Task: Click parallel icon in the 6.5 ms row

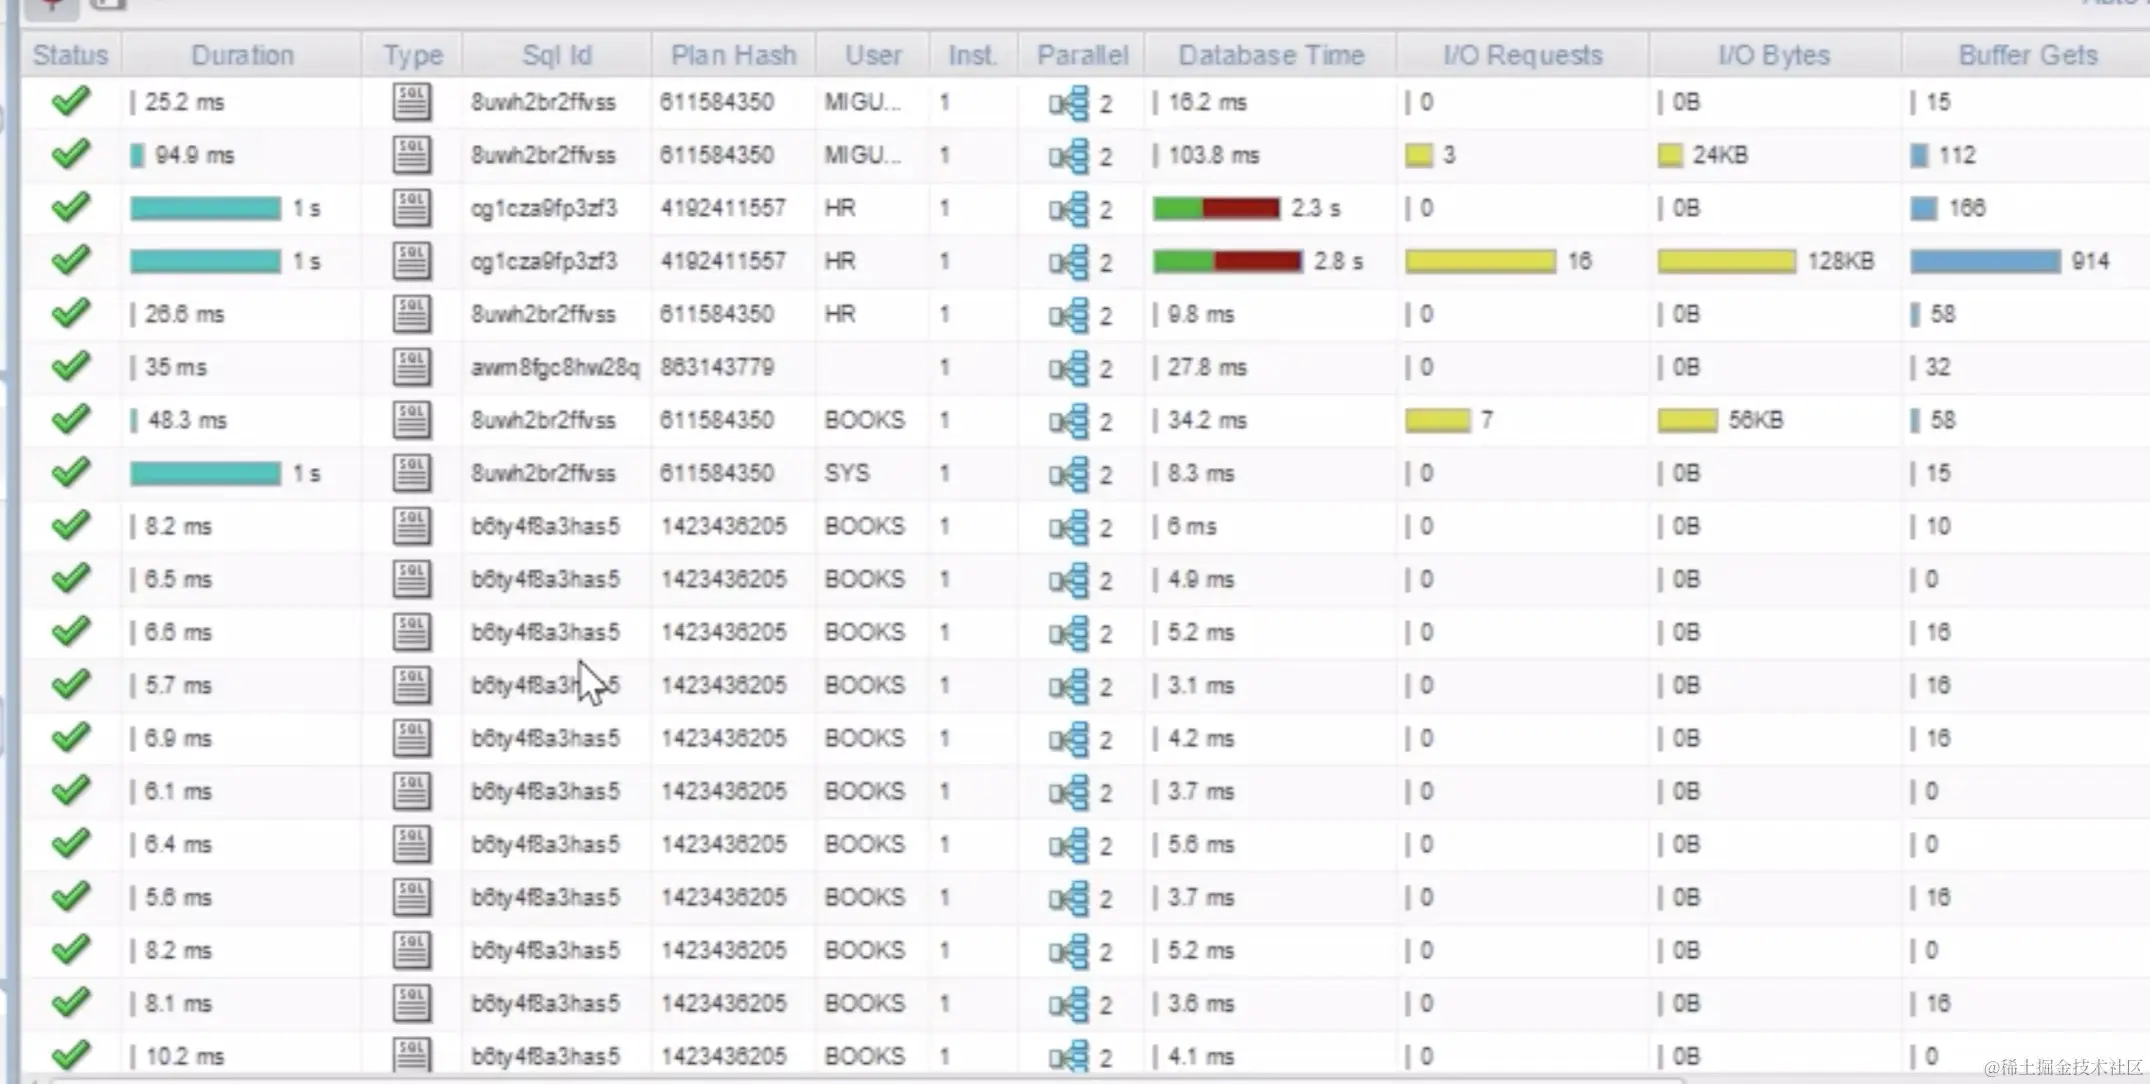Action: tap(1069, 580)
